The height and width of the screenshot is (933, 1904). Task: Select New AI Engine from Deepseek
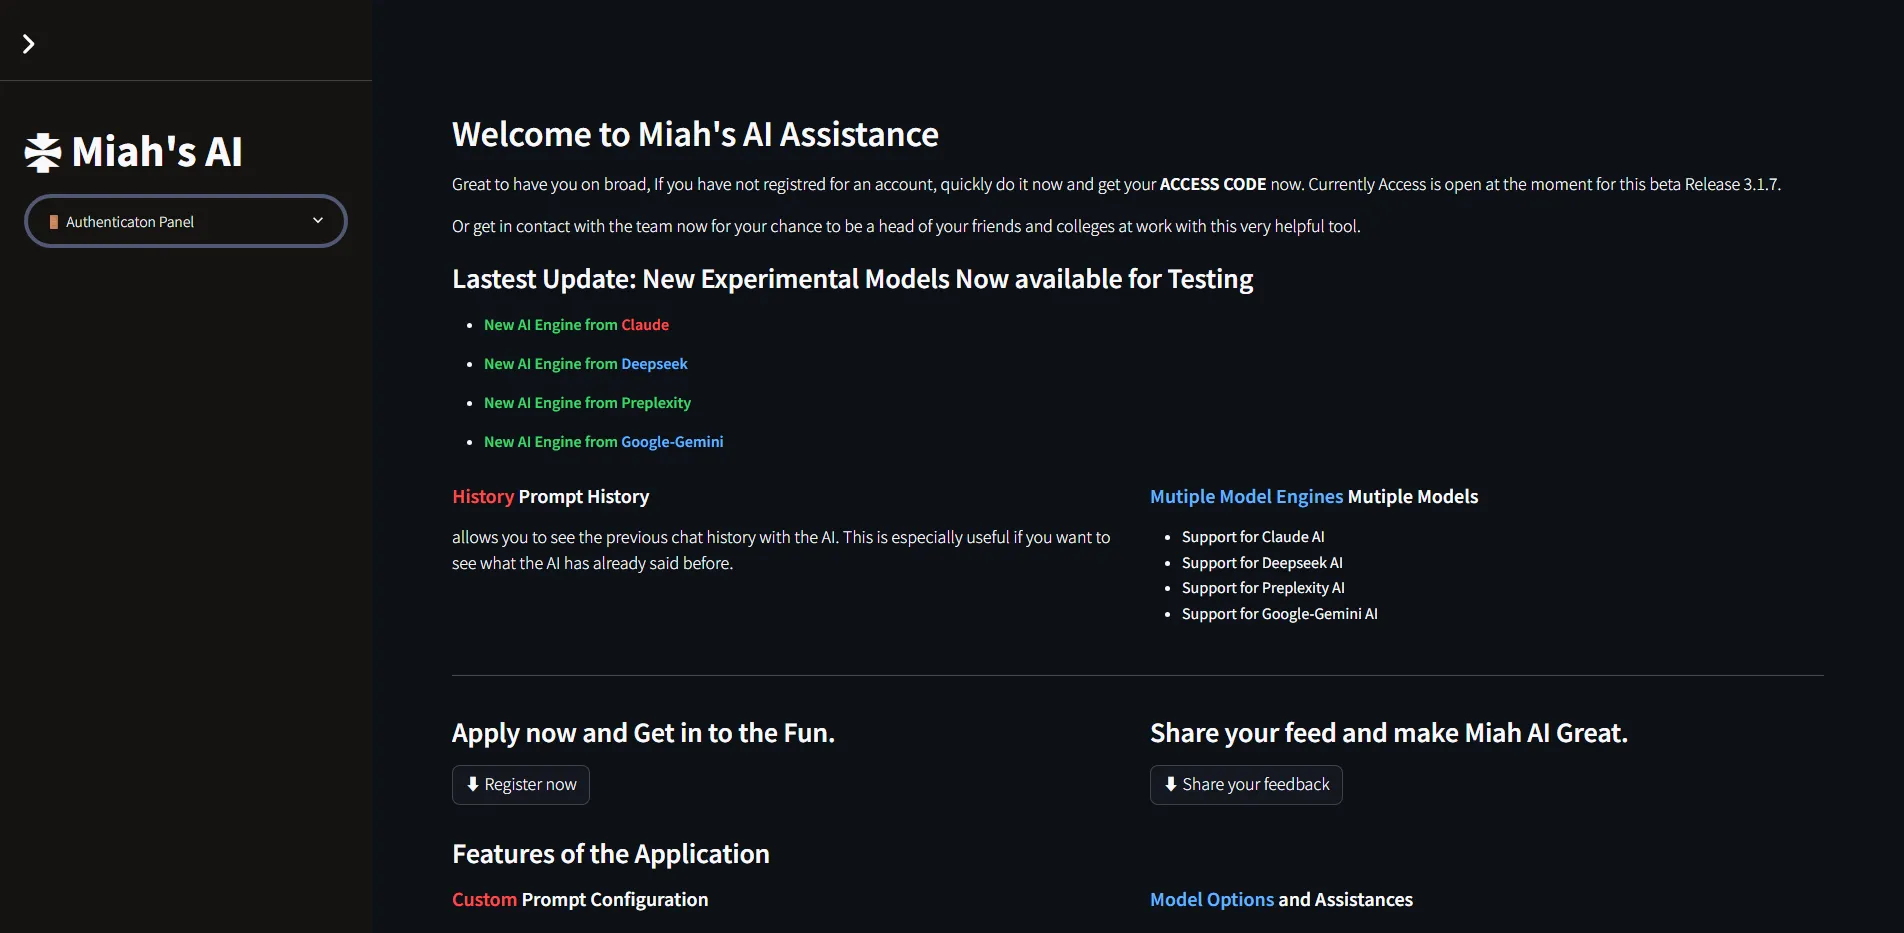(586, 364)
